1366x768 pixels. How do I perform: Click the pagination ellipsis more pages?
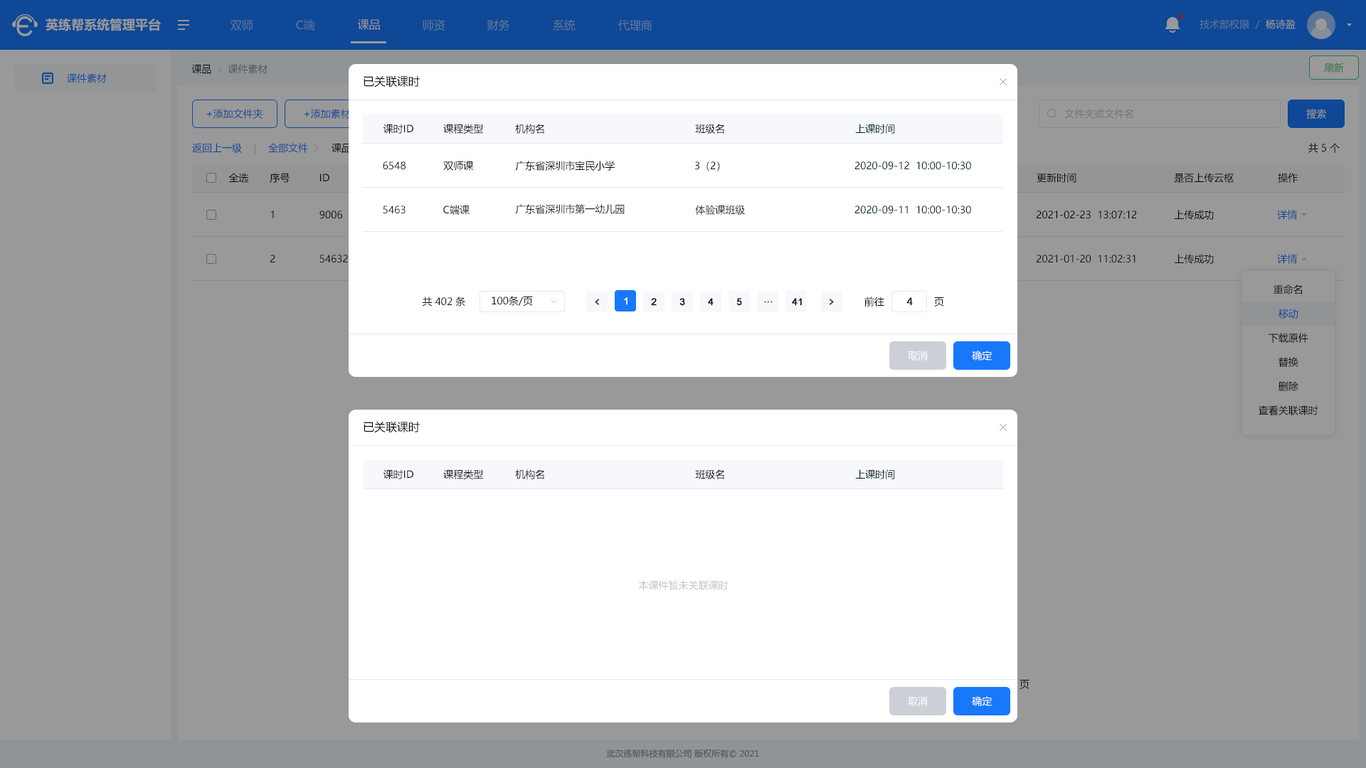coord(768,301)
